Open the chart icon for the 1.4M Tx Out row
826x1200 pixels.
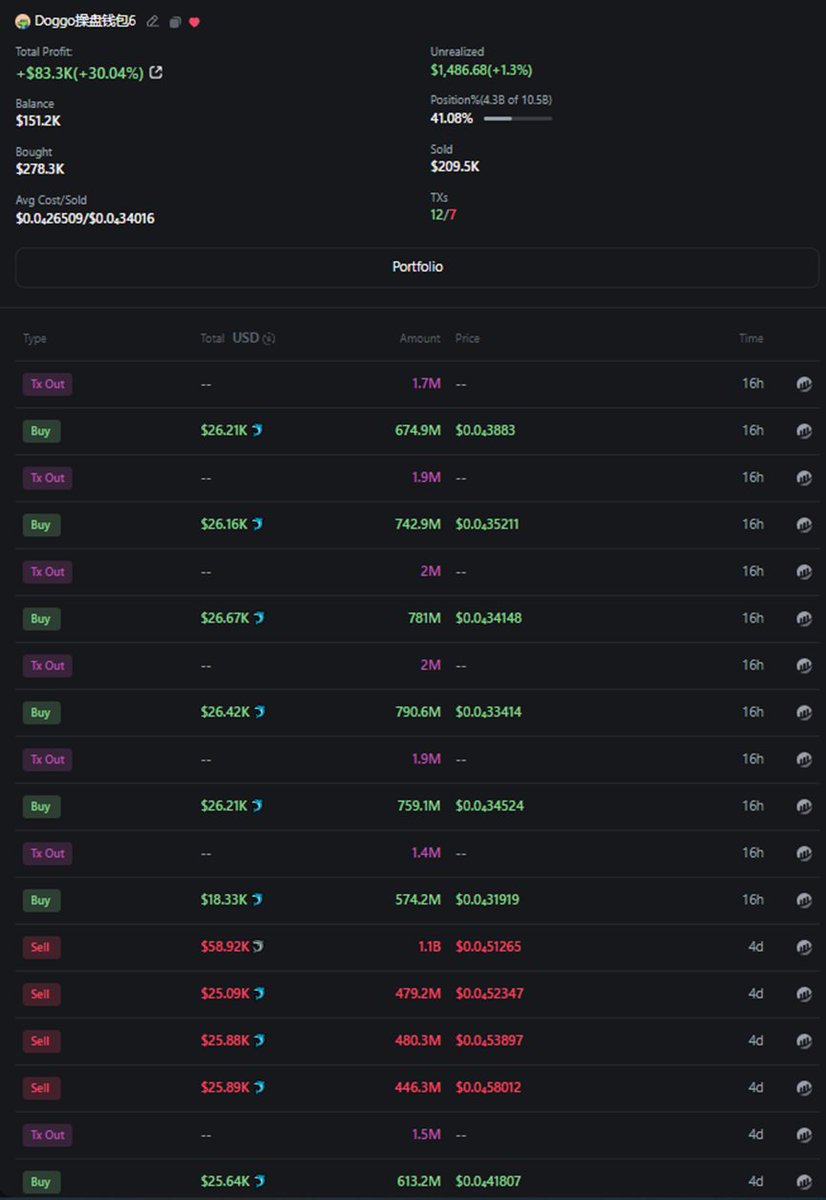tap(804, 854)
